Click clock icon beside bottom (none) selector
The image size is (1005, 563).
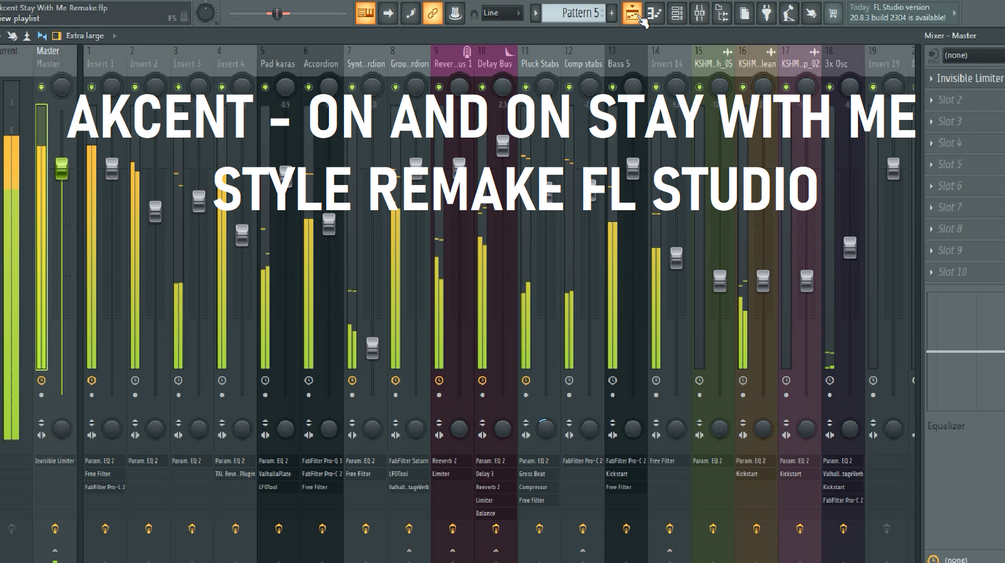pyautogui.click(x=933, y=559)
